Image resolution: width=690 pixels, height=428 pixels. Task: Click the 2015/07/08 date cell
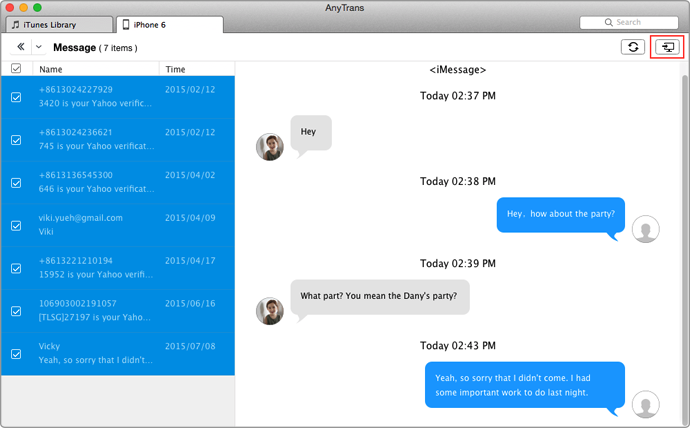click(x=190, y=346)
